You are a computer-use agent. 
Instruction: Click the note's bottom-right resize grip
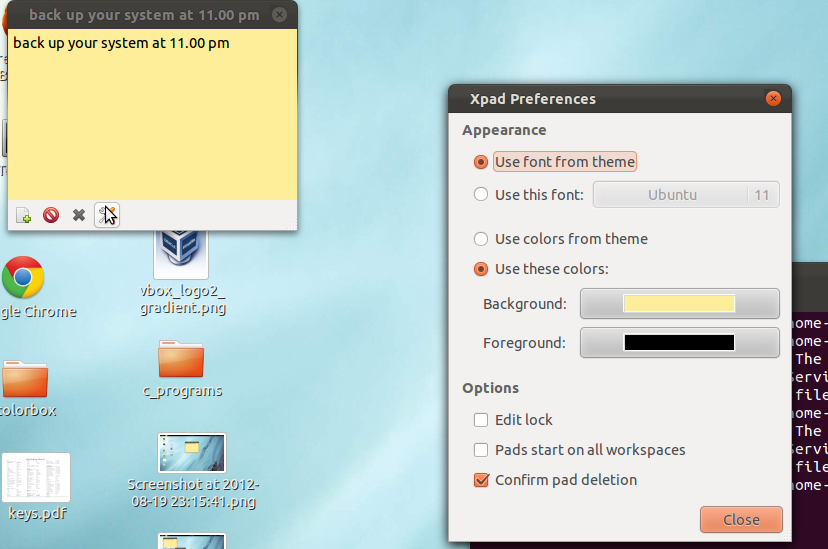pyautogui.click(x=292, y=225)
